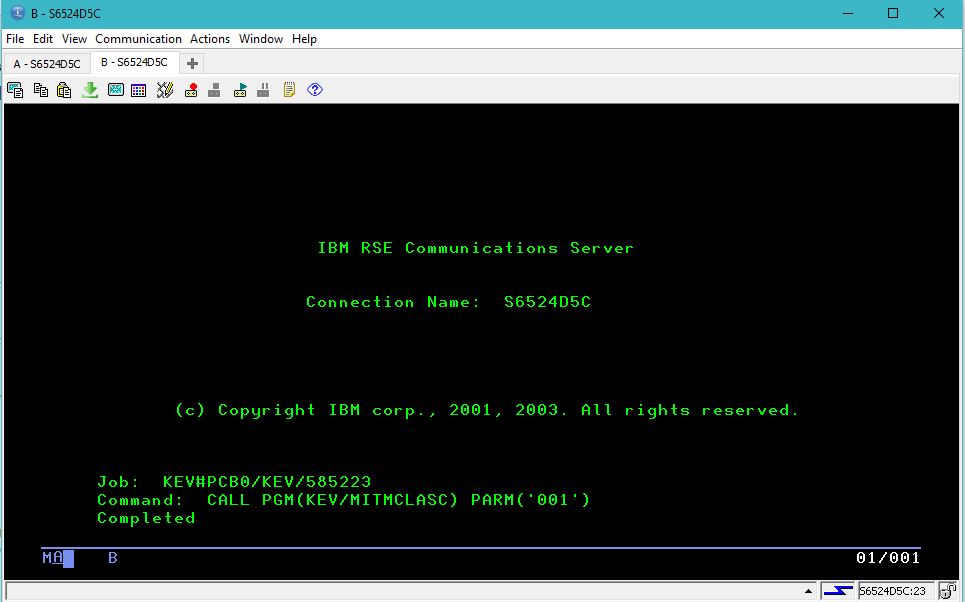Switch to the A - S6524D5C tab
This screenshot has width=965, height=602.
(x=47, y=63)
